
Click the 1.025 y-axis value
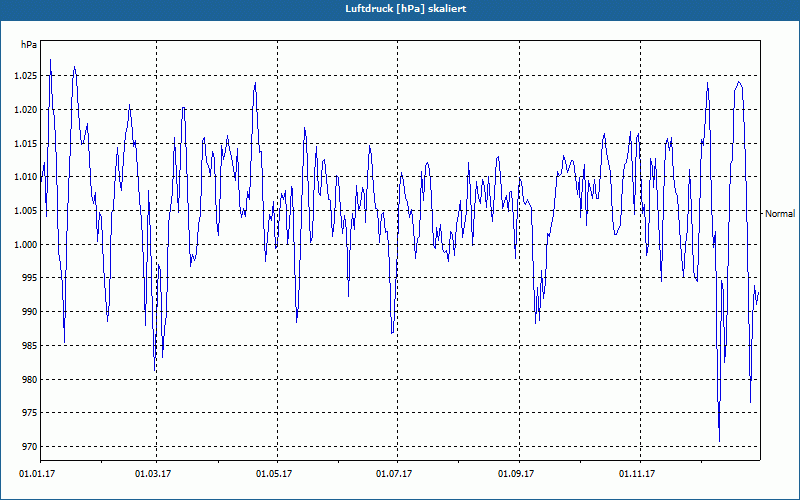click(x=26, y=76)
